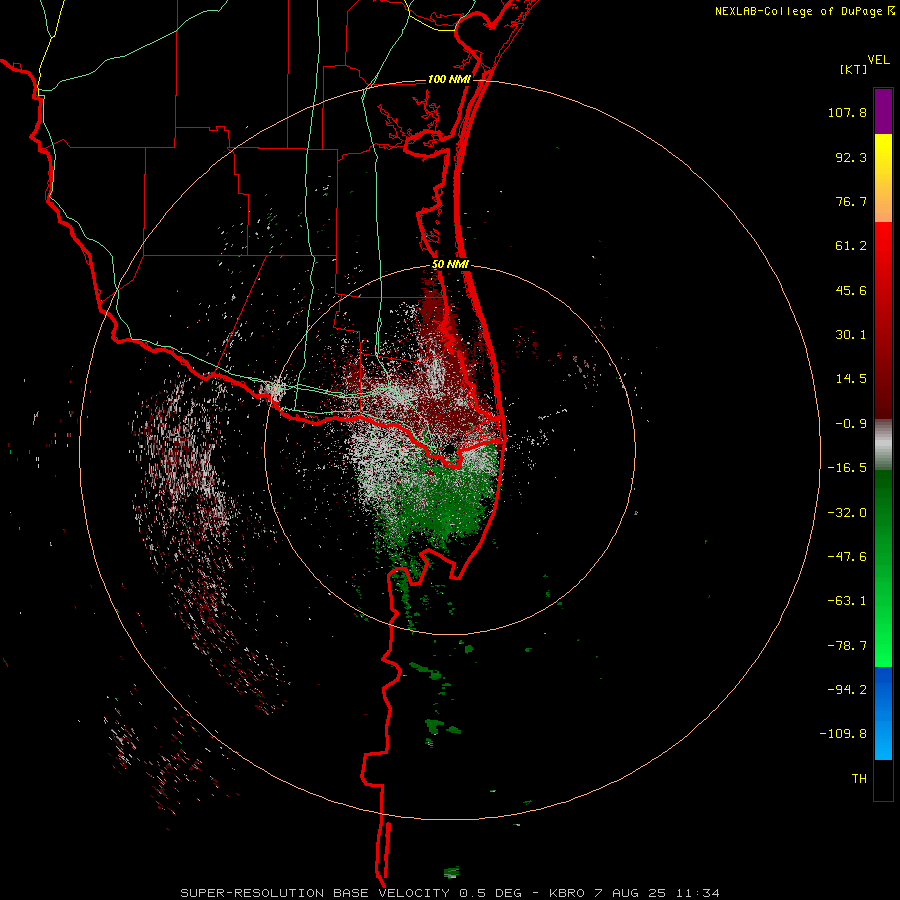Click the TH legend label
The width and height of the screenshot is (900, 900).
coord(859,778)
